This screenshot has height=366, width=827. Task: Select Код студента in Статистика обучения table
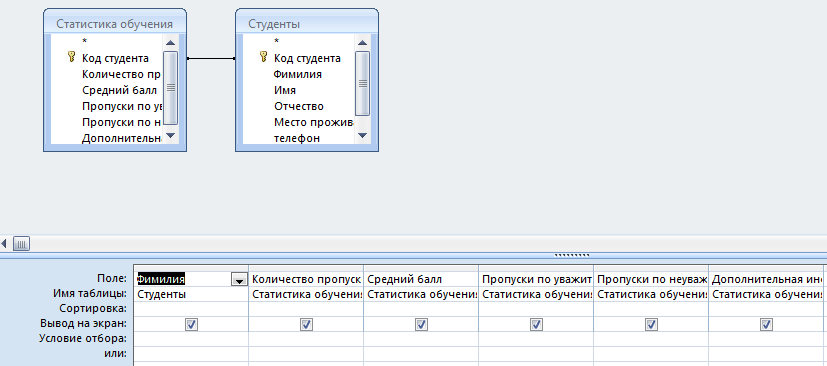click(x=115, y=58)
